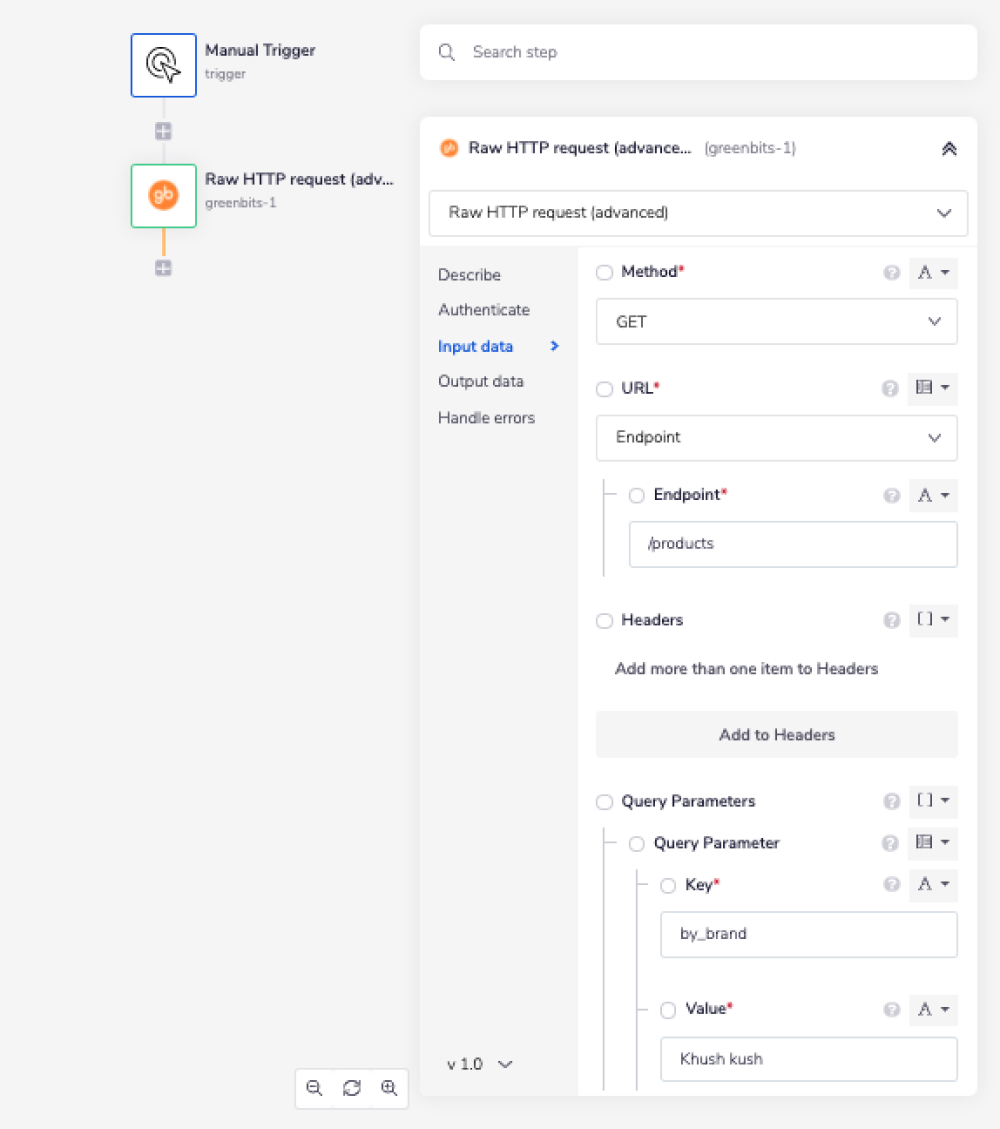Open the GET method dropdown
This screenshot has width=1000, height=1129.
coord(776,322)
